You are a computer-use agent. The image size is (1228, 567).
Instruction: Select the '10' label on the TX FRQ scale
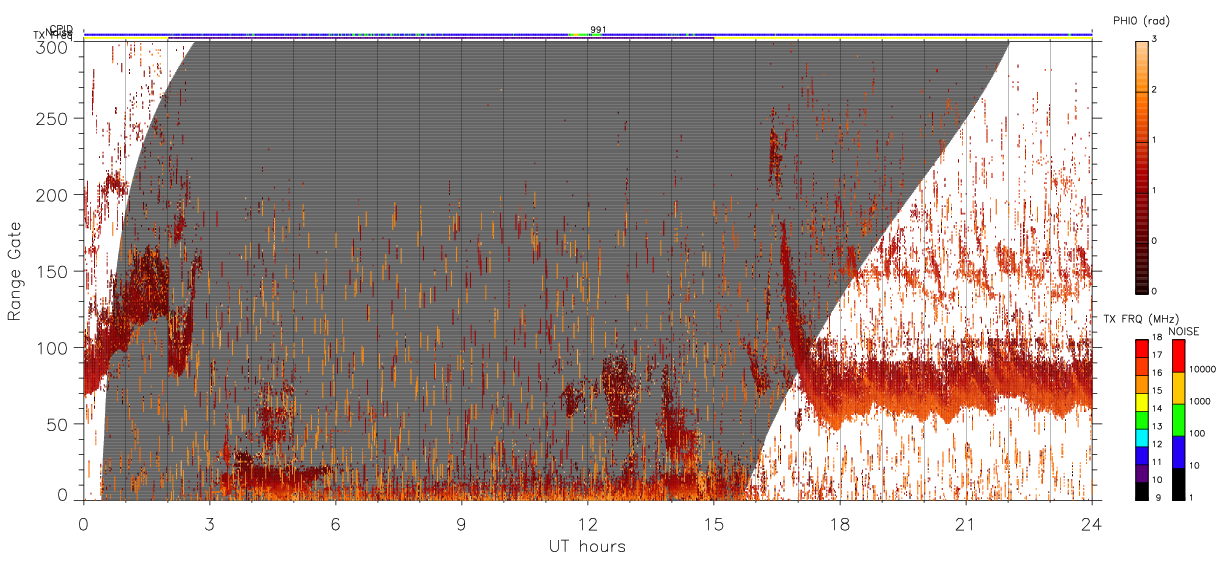(1158, 480)
